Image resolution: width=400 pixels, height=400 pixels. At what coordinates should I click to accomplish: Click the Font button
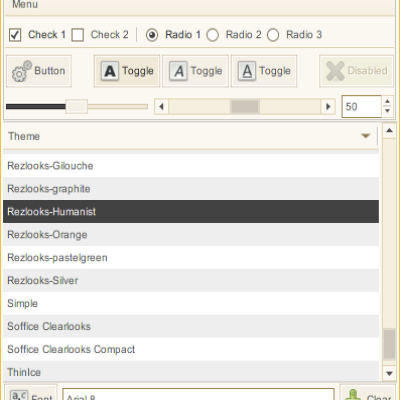point(31,393)
